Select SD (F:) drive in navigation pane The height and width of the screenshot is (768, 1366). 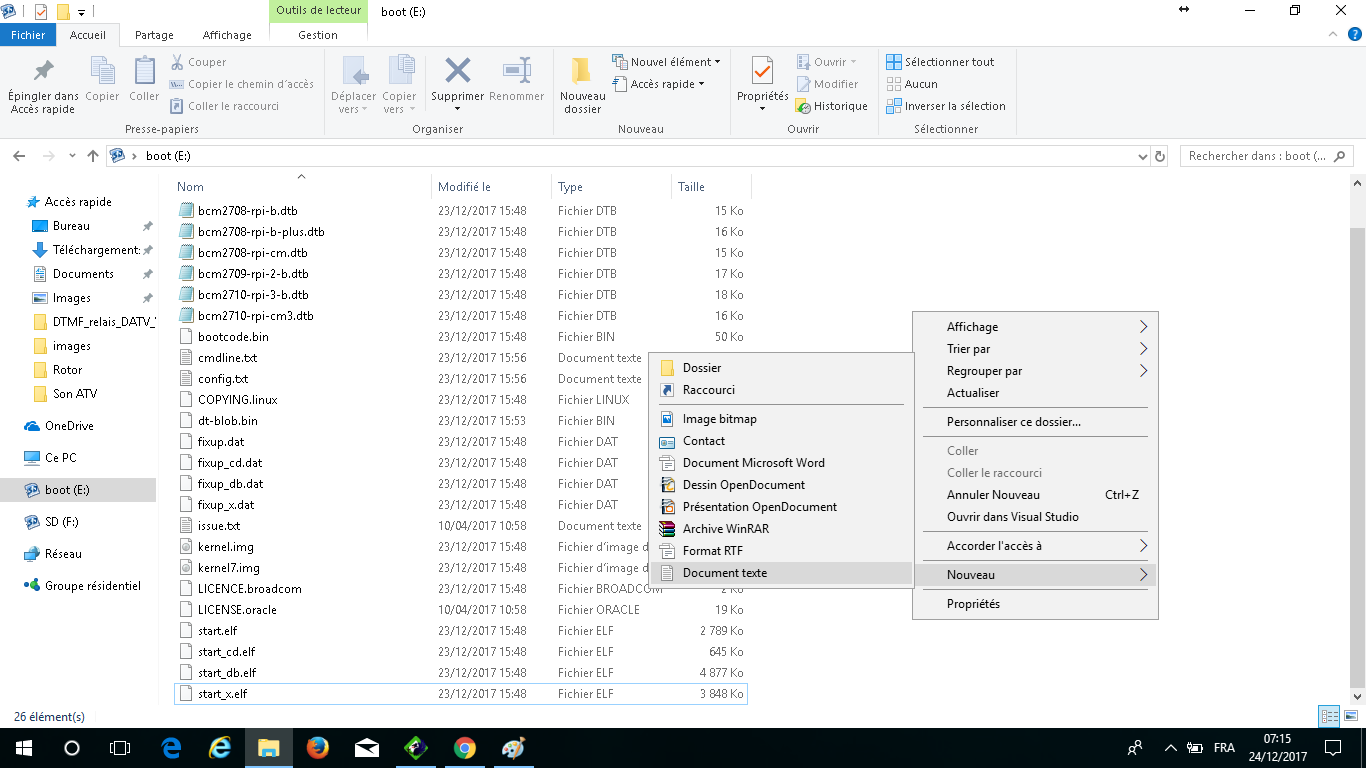[x=61, y=522]
